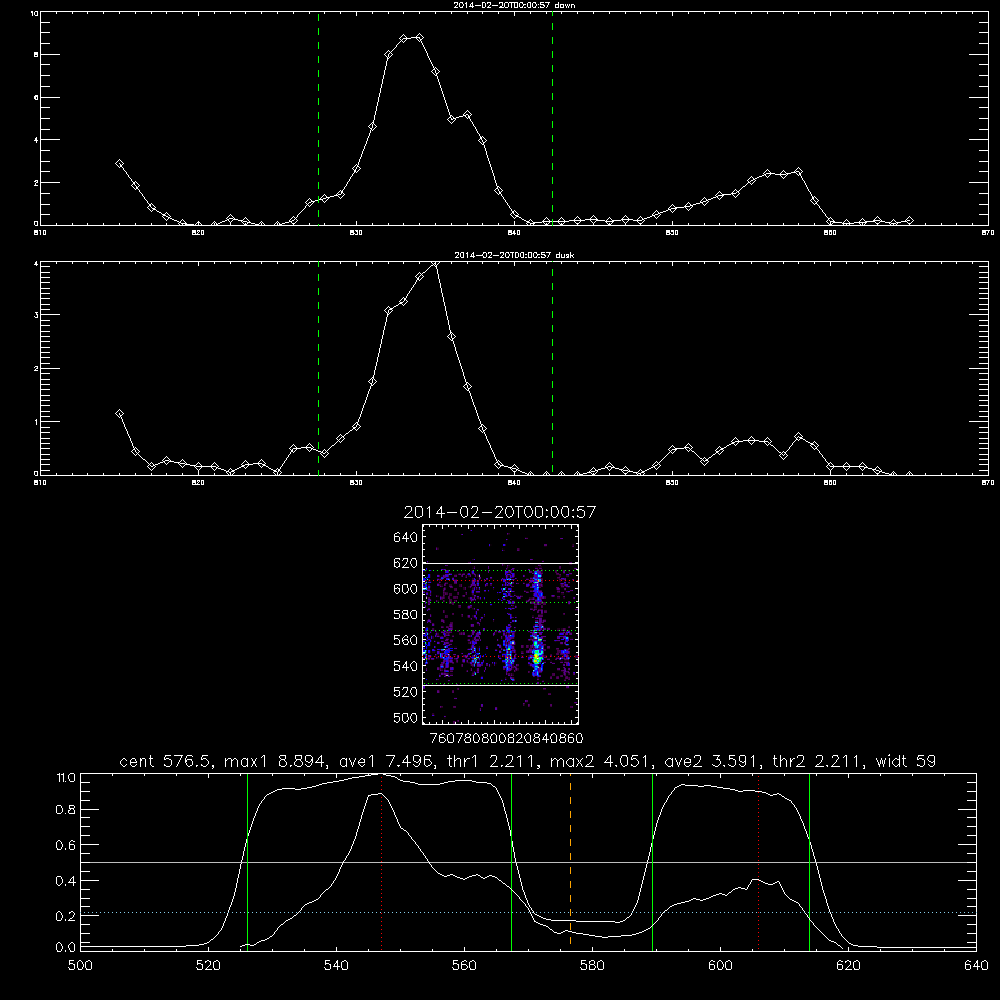Click the right green dashed line in dawn plot
Screen dimensions: 1000x1000
[x=552, y=118]
